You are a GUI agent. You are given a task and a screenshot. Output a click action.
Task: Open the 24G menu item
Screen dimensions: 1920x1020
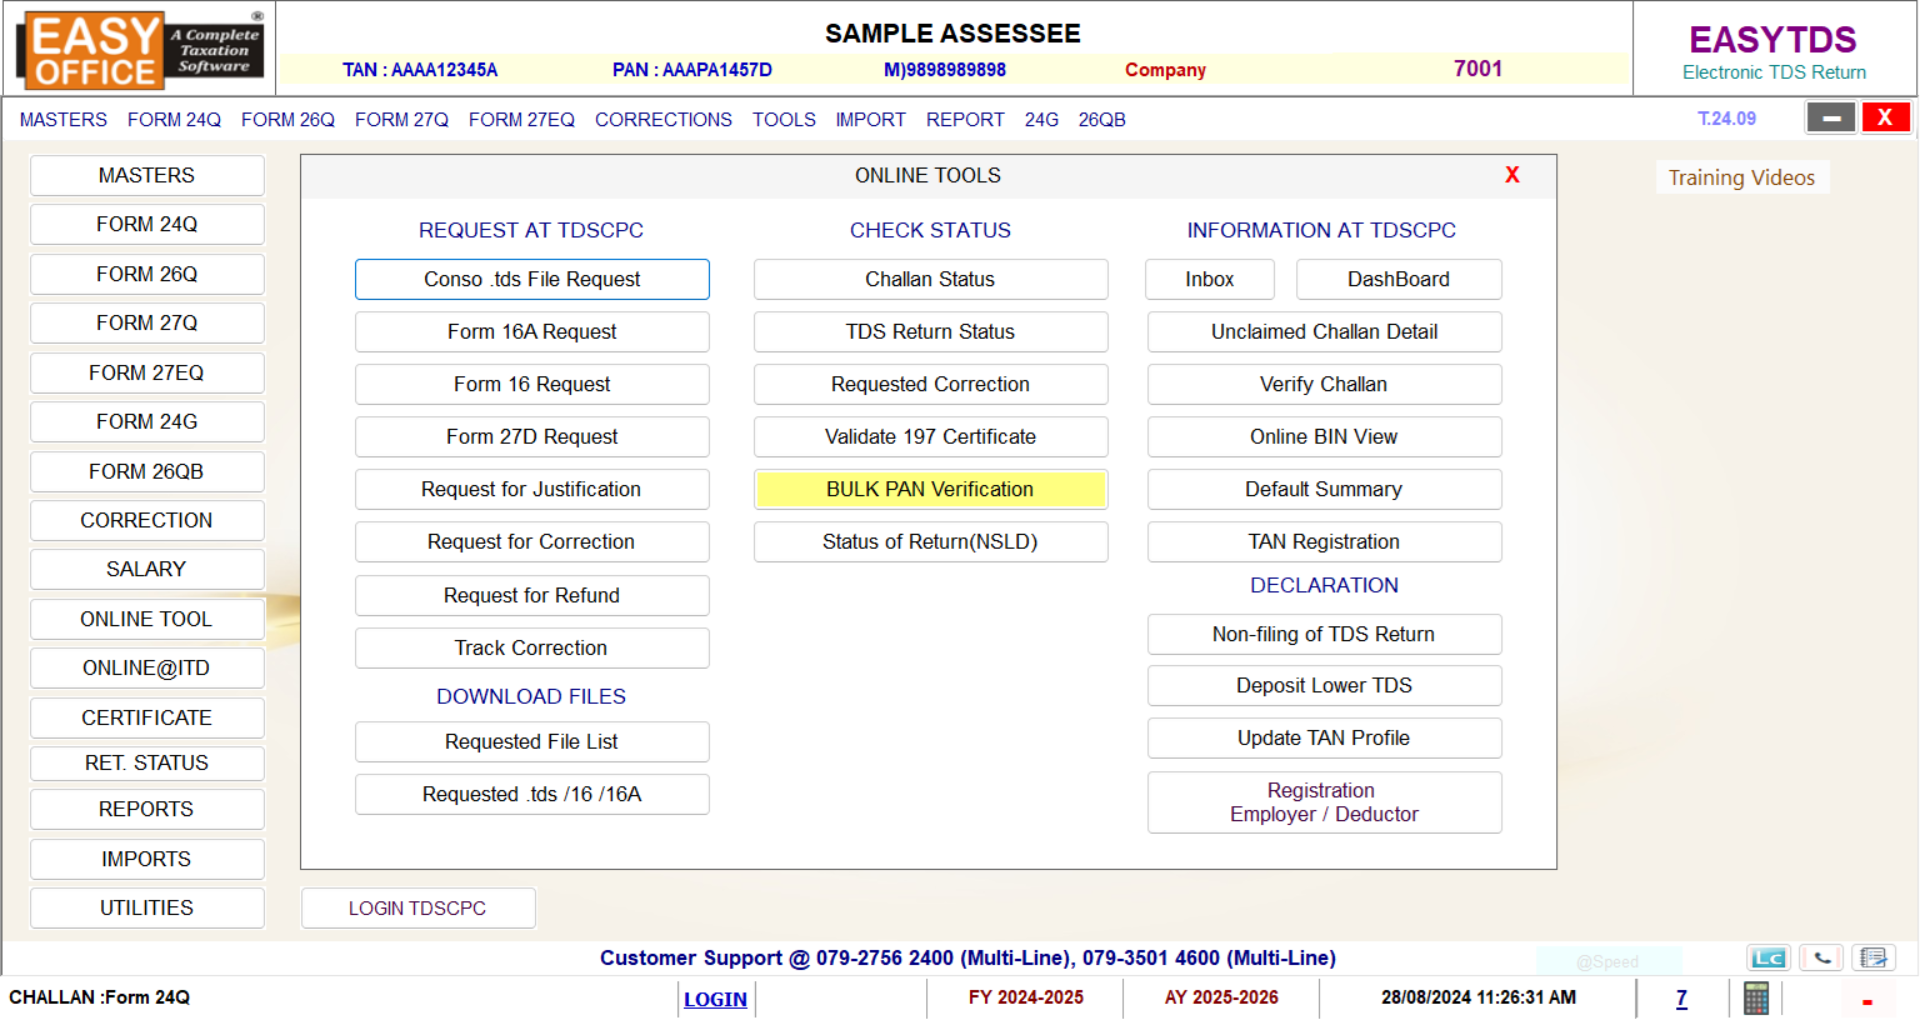click(x=1041, y=120)
